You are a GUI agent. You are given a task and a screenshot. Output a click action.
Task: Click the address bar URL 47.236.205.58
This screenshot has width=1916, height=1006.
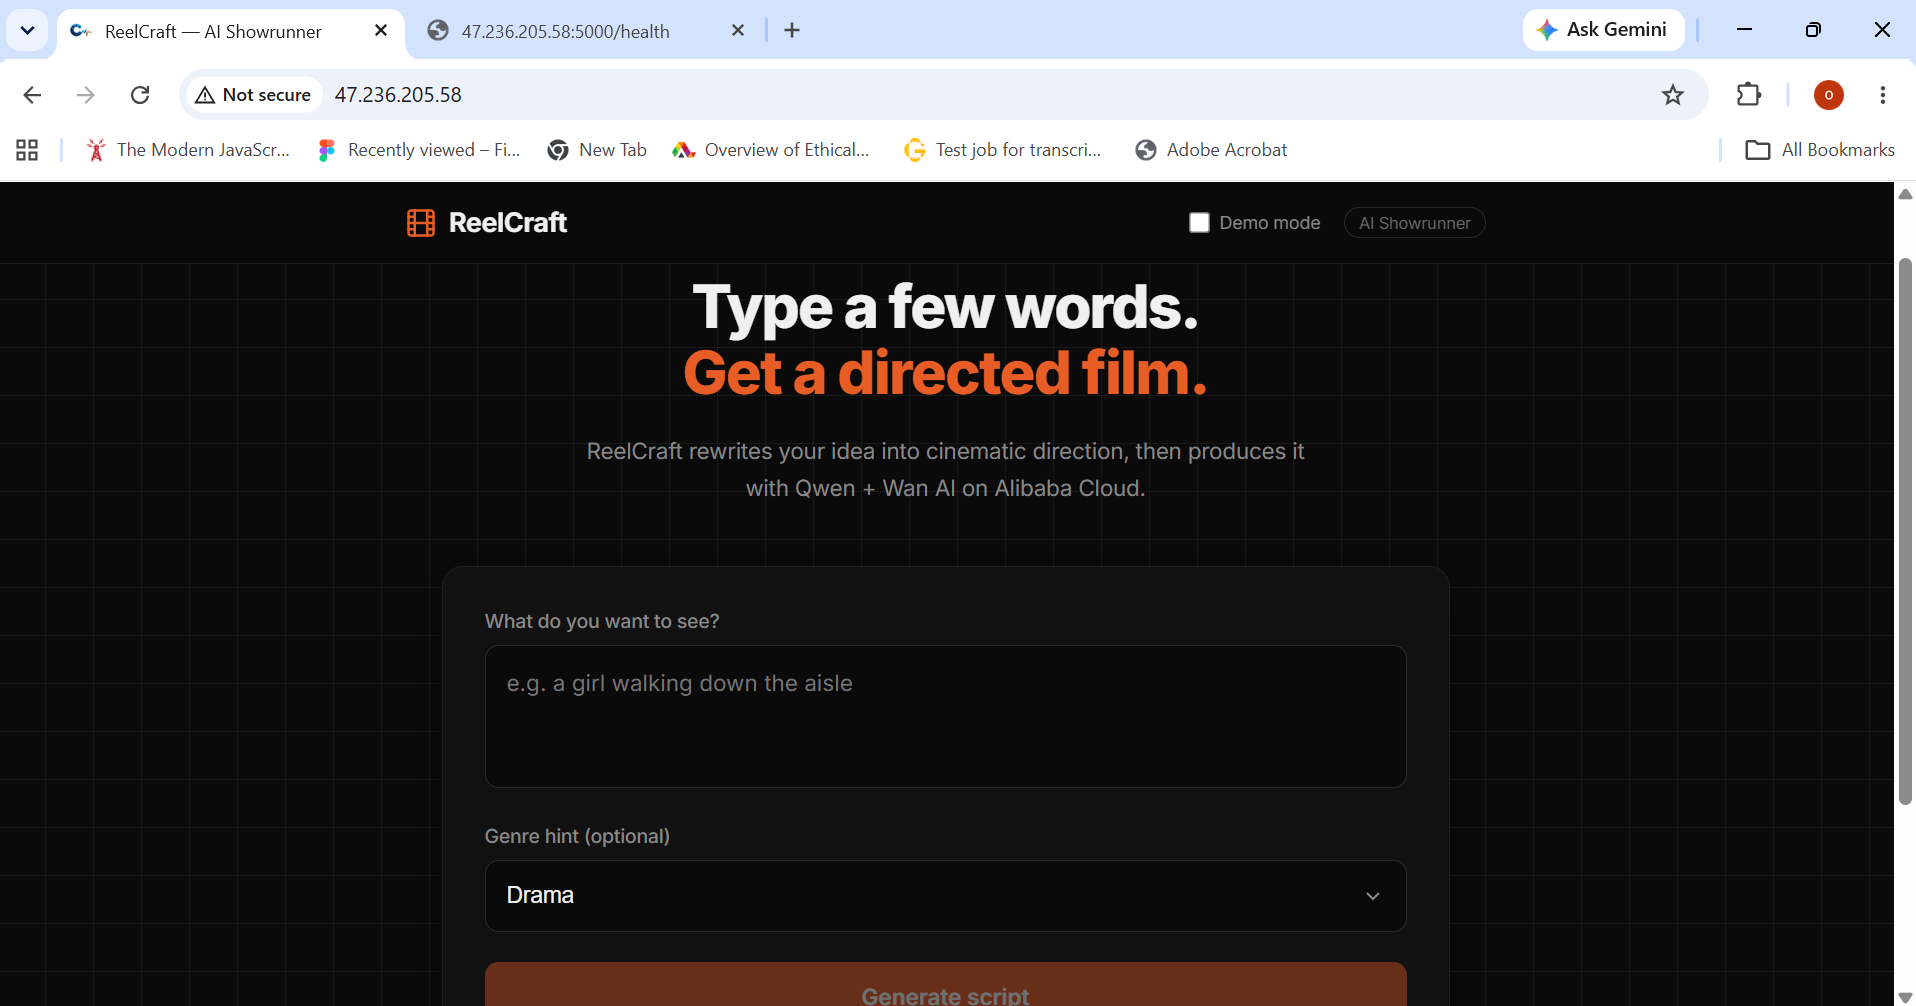point(398,95)
